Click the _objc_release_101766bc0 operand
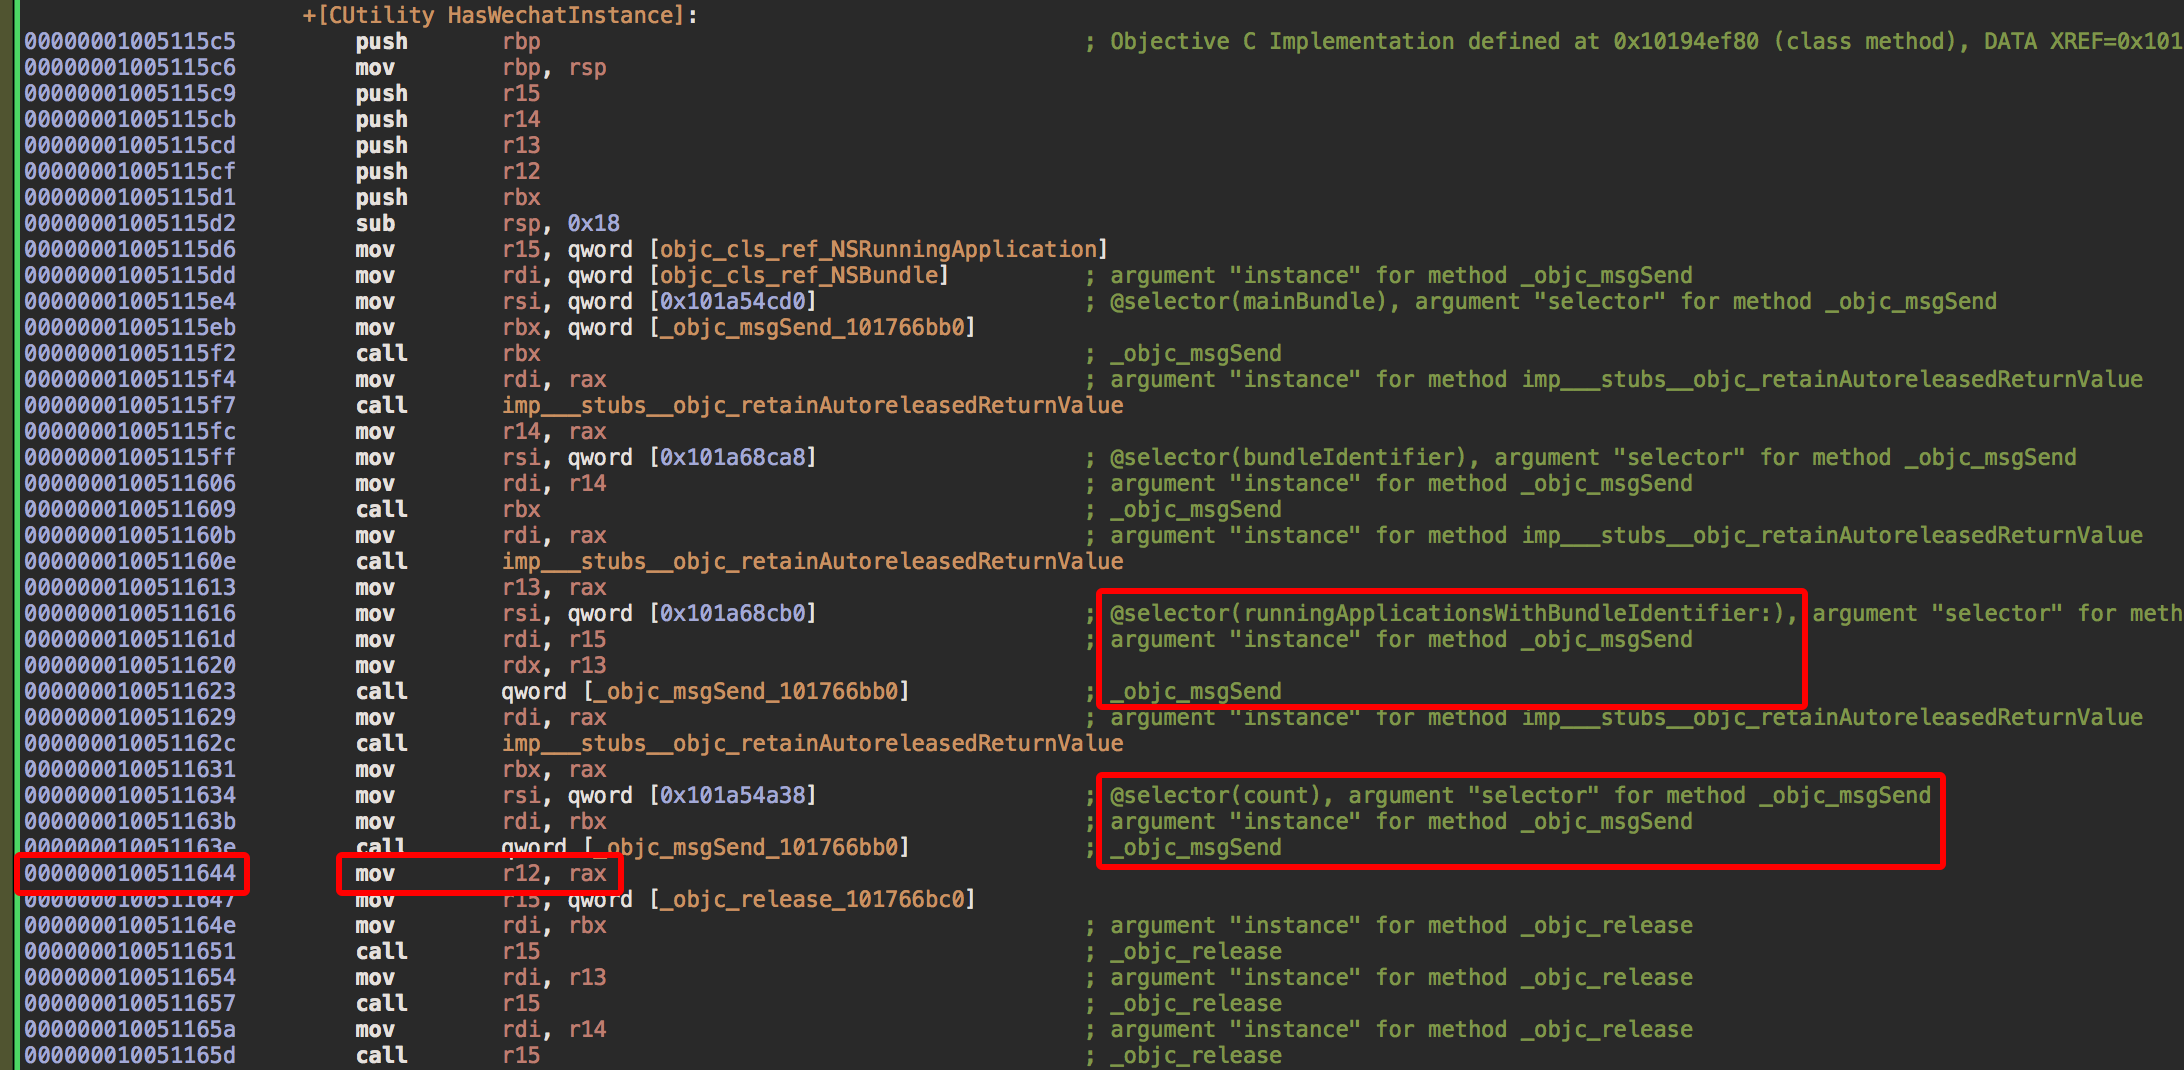The height and width of the screenshot is (1070, 2184). [812, 899]
